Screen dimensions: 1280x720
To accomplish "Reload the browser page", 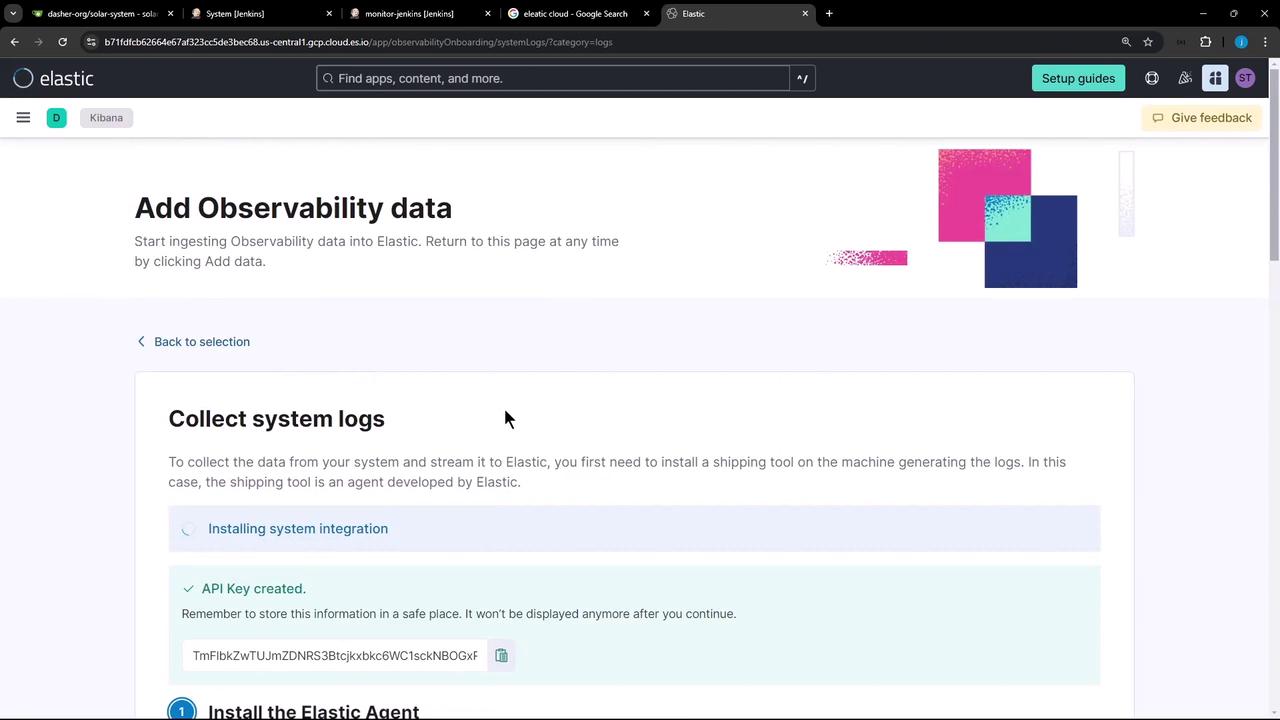I will point(62,42).
